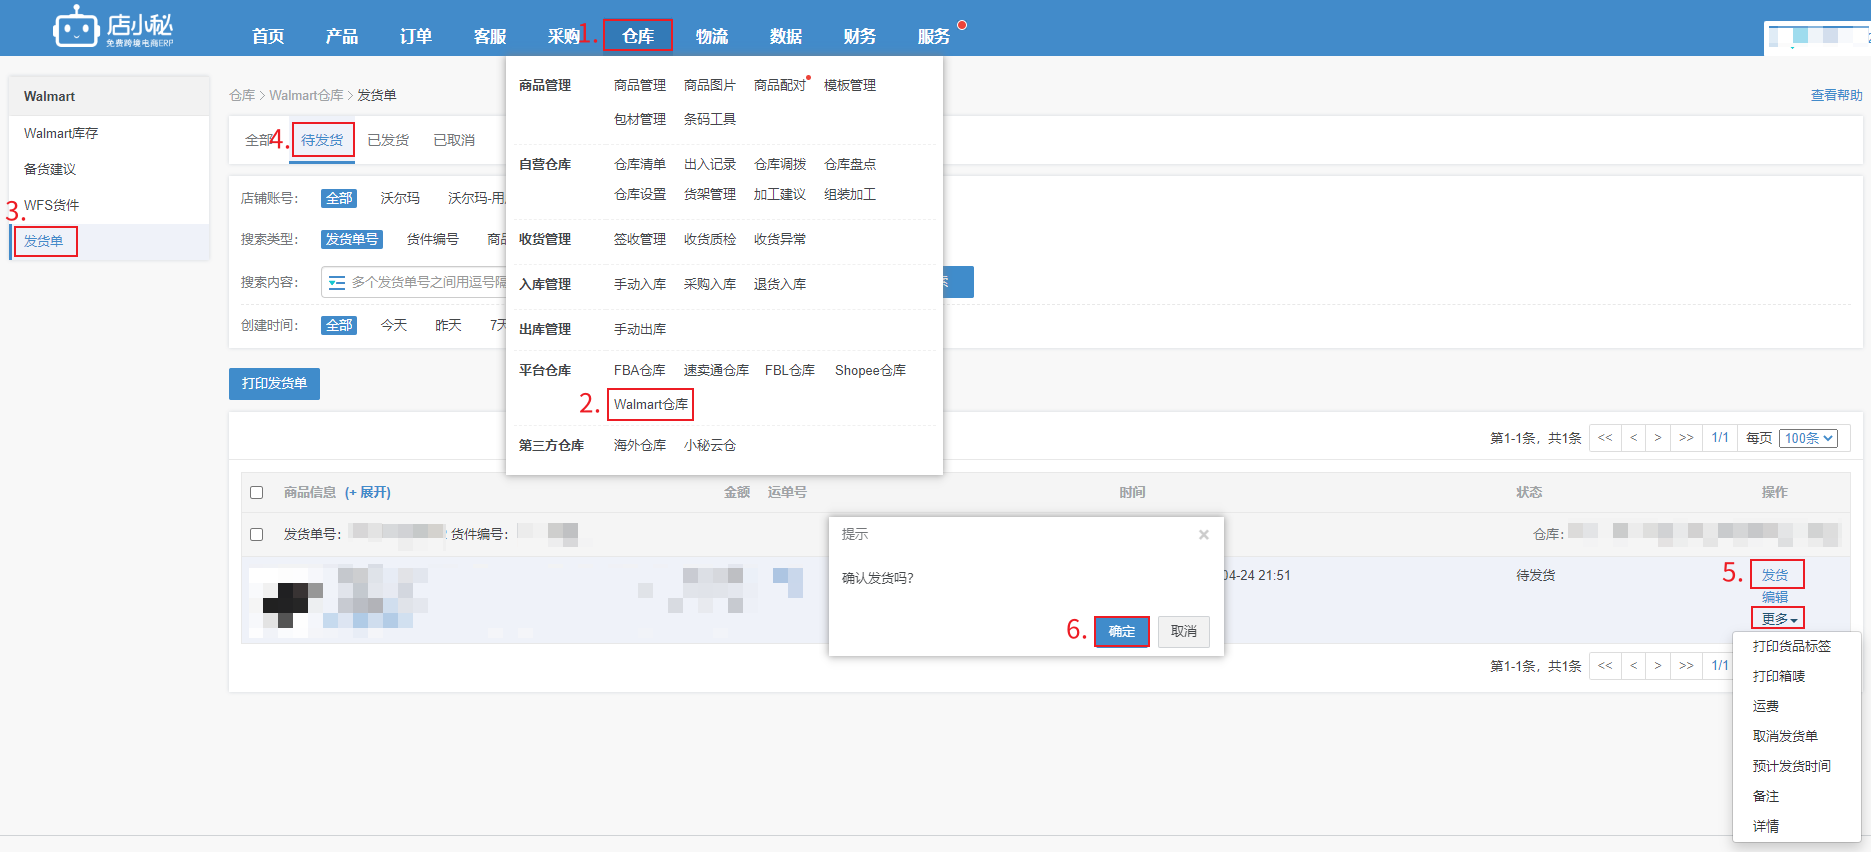The width and height of the screenshot is (1871, 852).
Task: Switch to the 待发货 tab
Action: point(322,141)
